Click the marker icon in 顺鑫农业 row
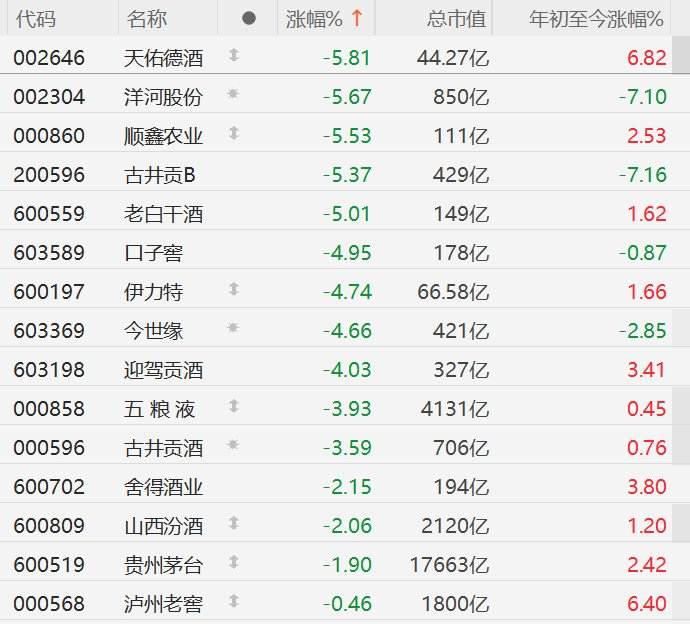Image resolution: width=690 pixels, height=624 pixels. click(x=234, y=133)
